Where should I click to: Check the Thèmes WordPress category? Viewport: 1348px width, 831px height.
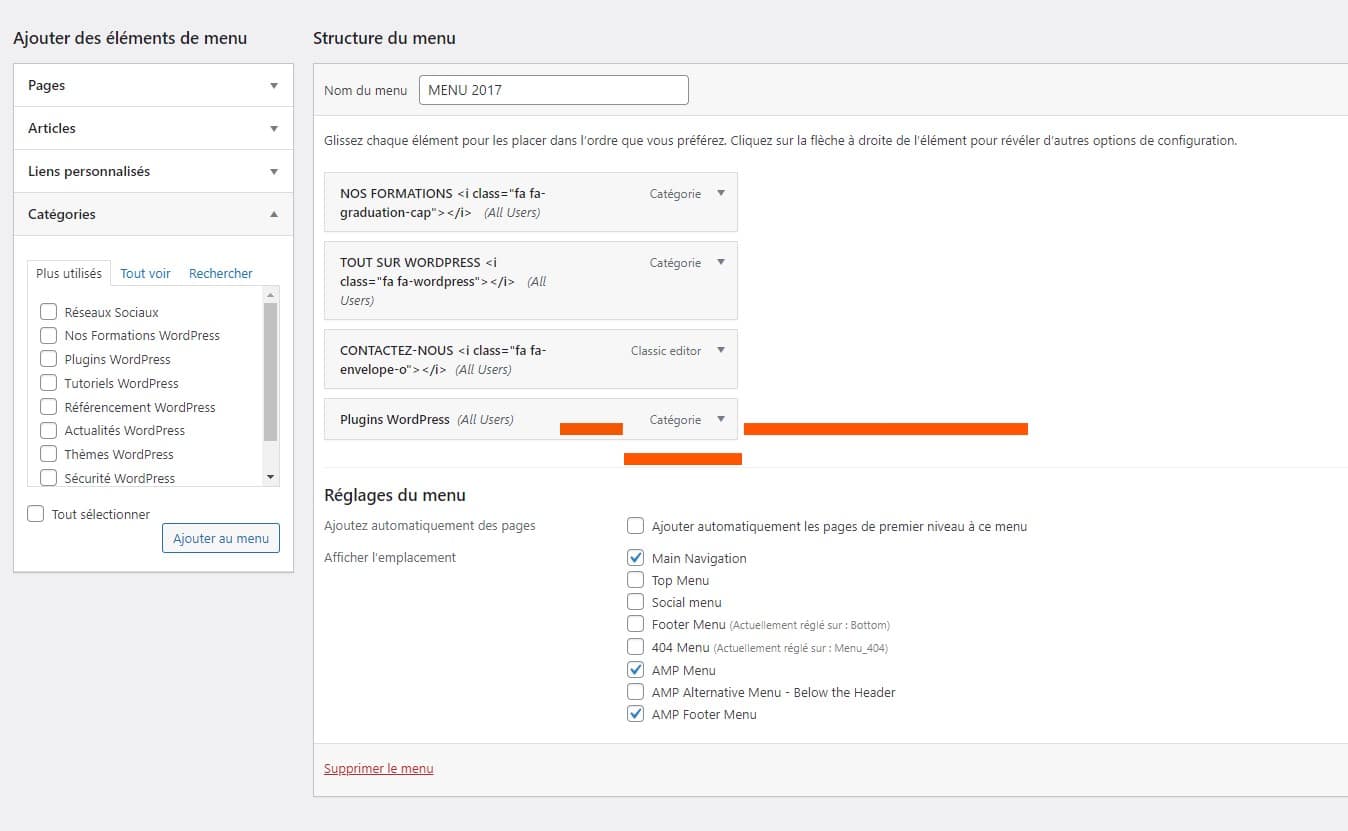[47, 454]
